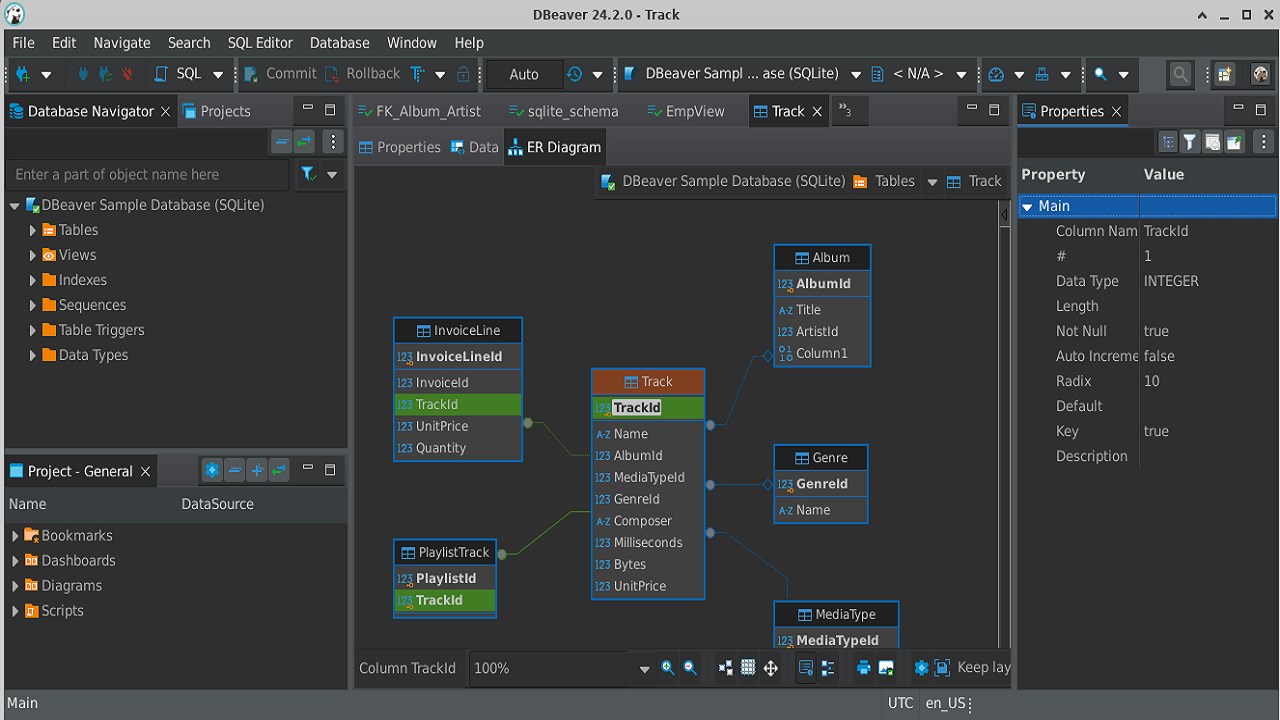
Task: Click the new database connection plug icon
Action: tap(23, 74)
